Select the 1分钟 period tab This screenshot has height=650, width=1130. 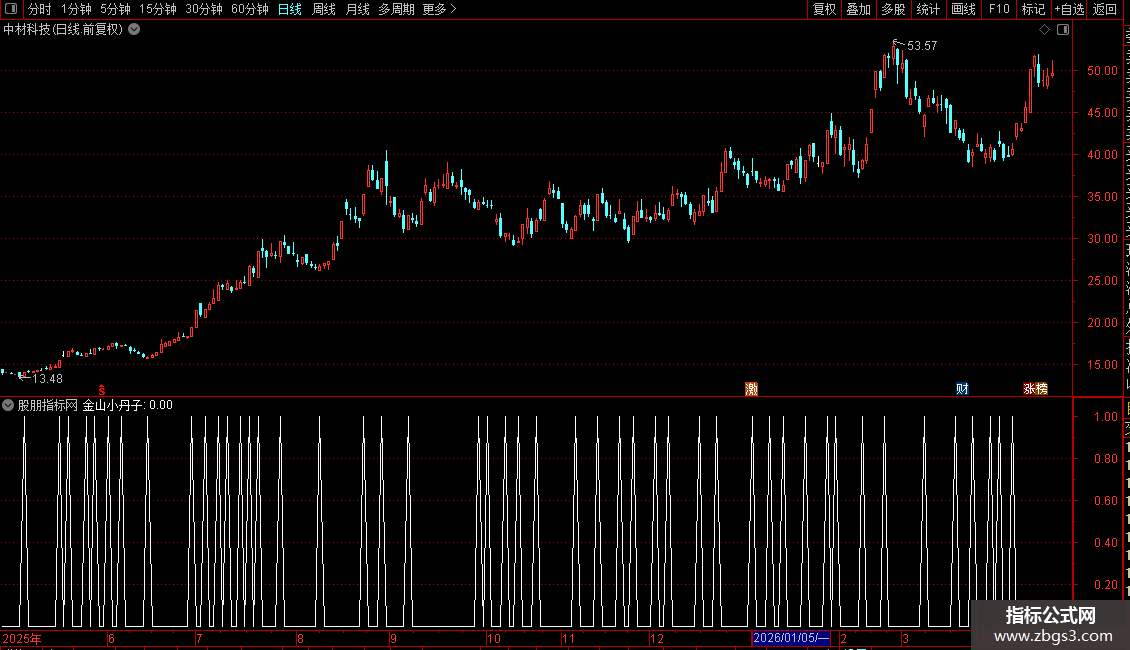[76, 9]
